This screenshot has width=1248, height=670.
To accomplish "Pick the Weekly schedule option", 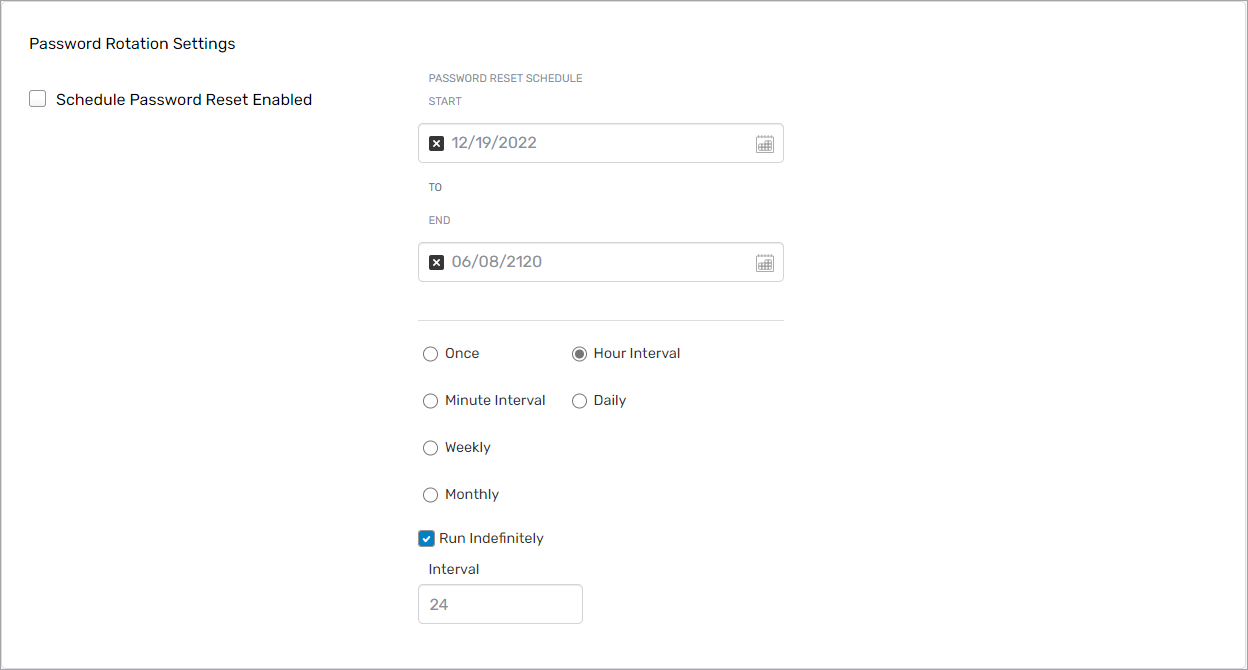I will [x=431, y=448].
